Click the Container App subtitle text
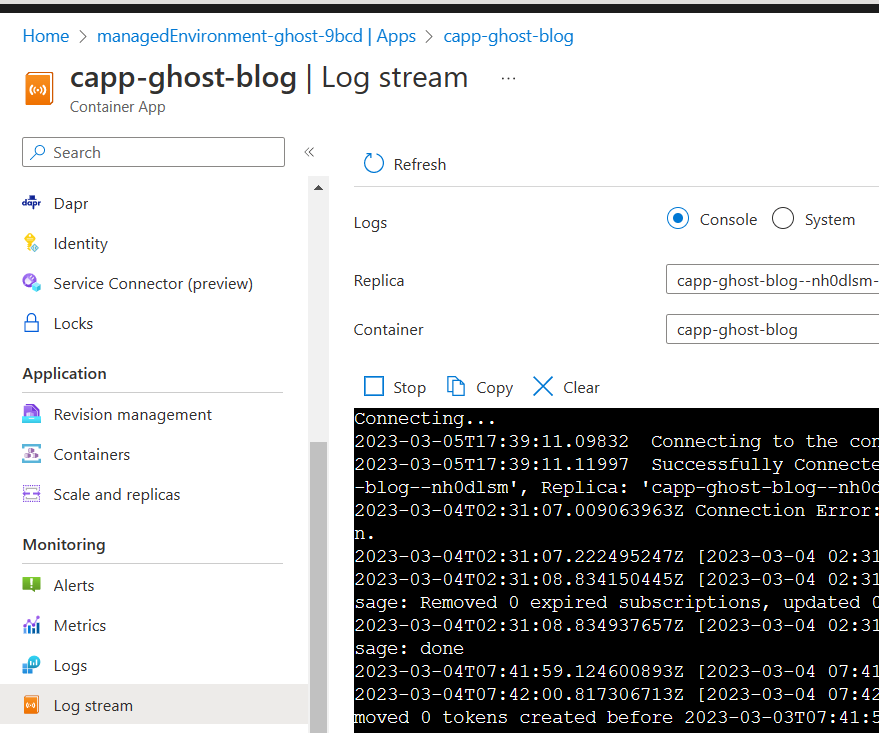879x733 pixels. (x=118, y=106)
